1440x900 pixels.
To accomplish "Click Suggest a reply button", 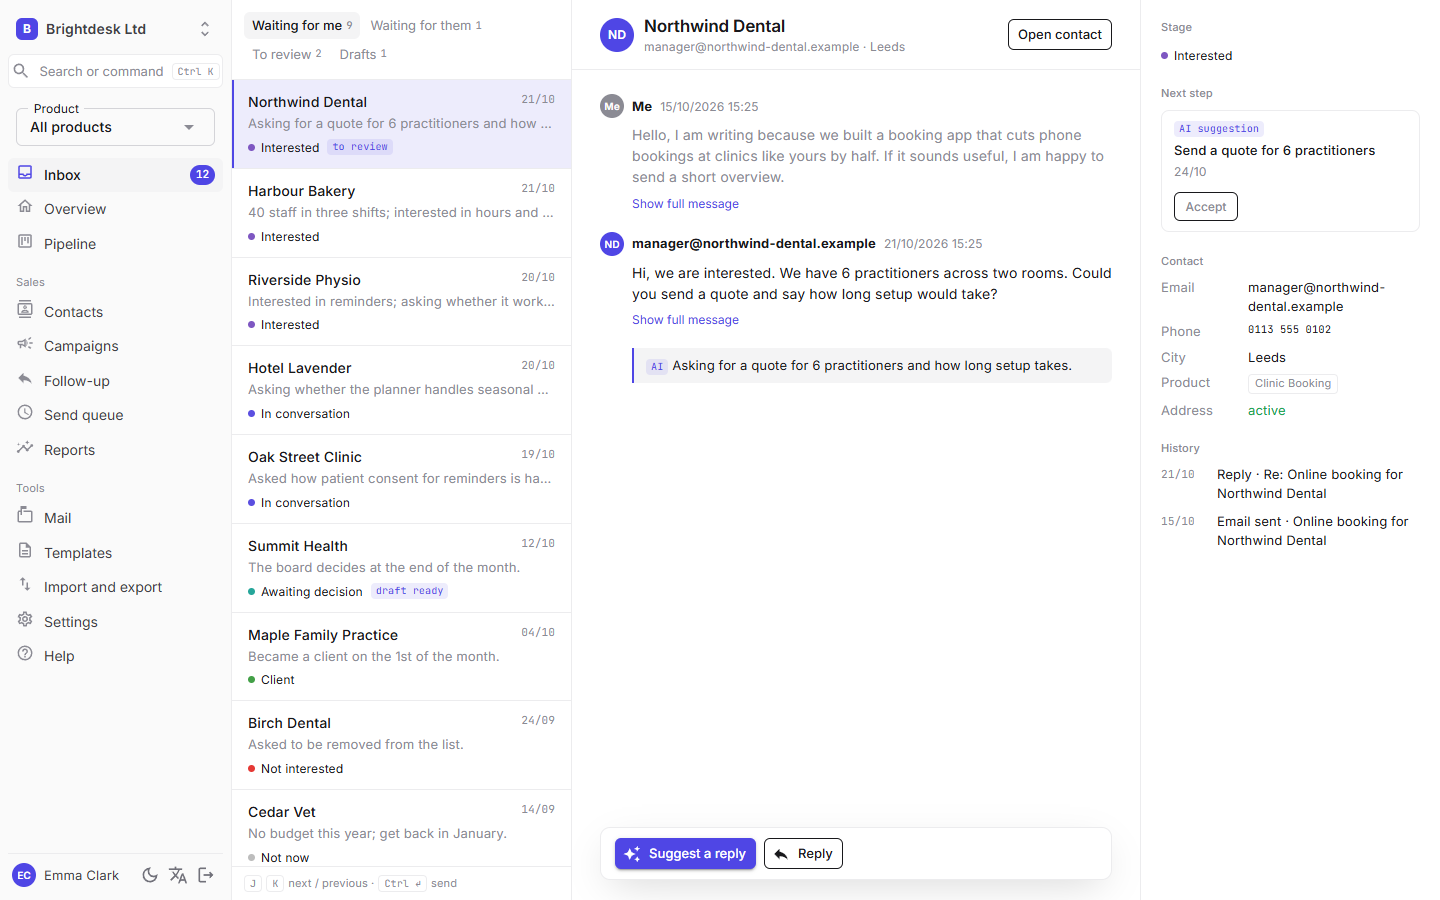I will pyautogui.click(x=686, y=853).
